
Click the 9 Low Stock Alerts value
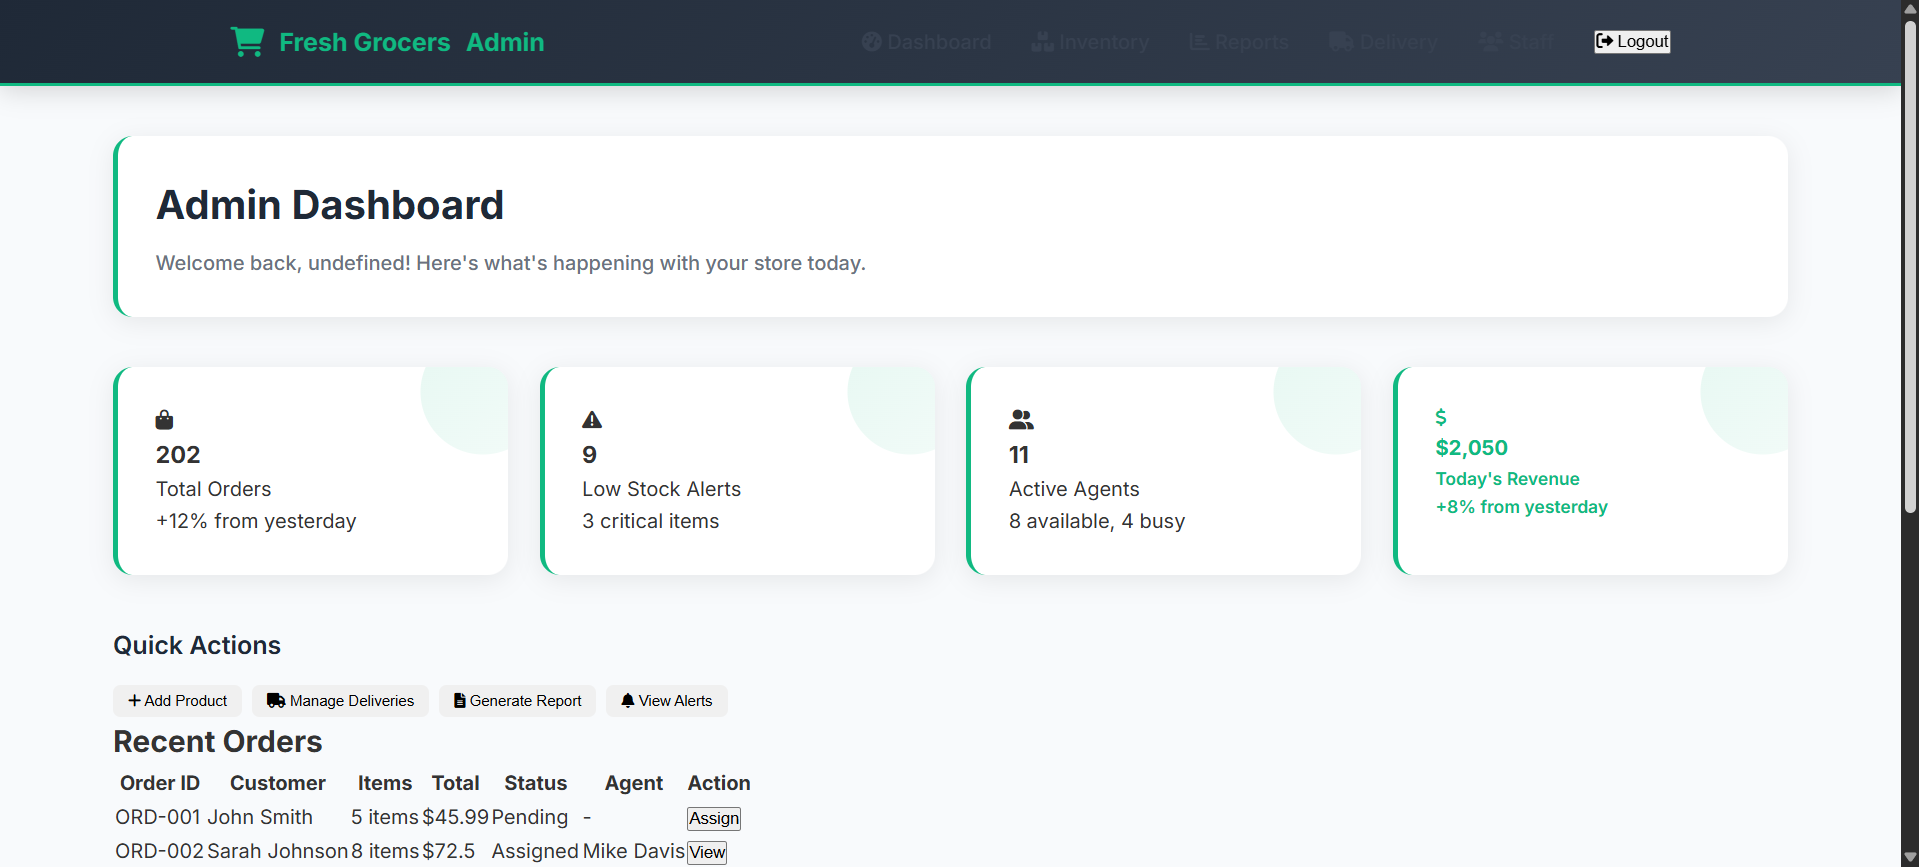coord(590,455)
